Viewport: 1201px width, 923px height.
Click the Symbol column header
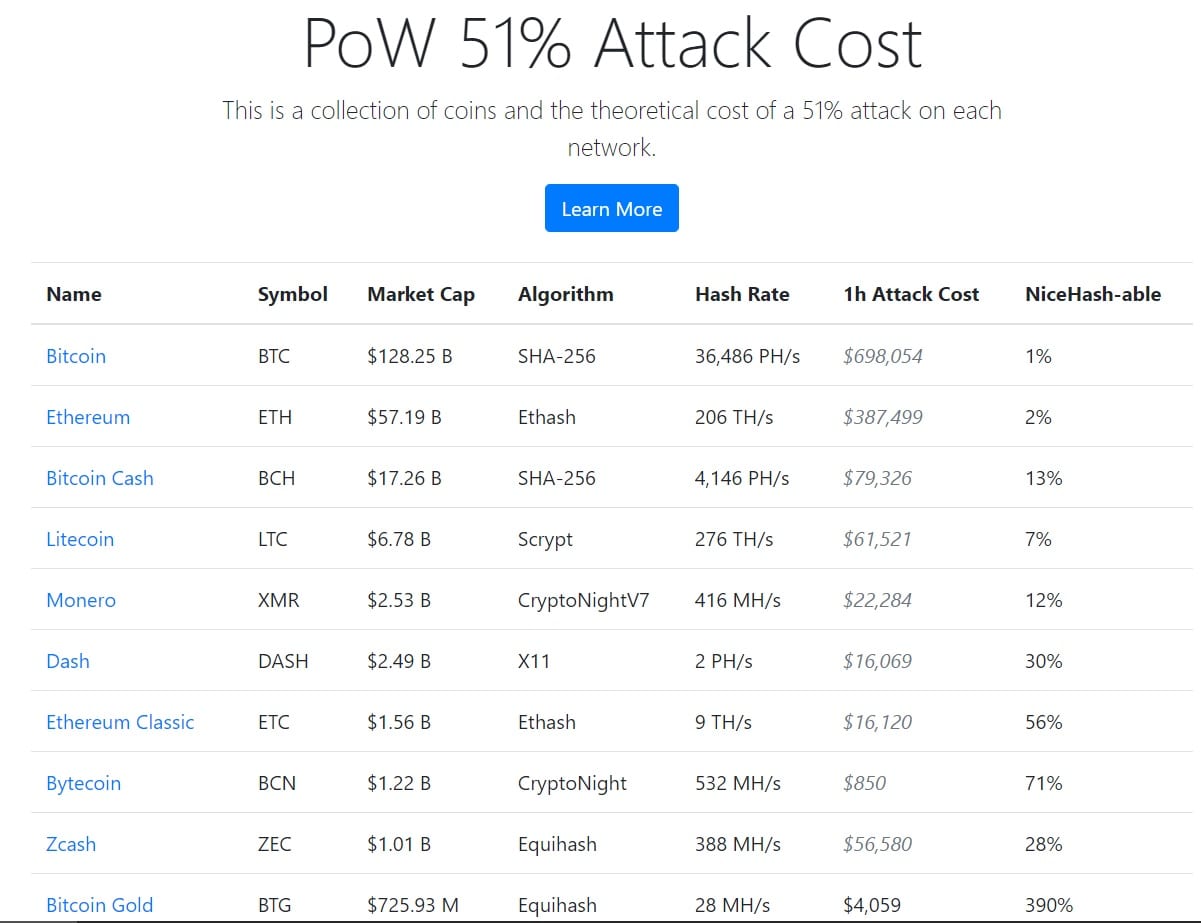[293, 294]
